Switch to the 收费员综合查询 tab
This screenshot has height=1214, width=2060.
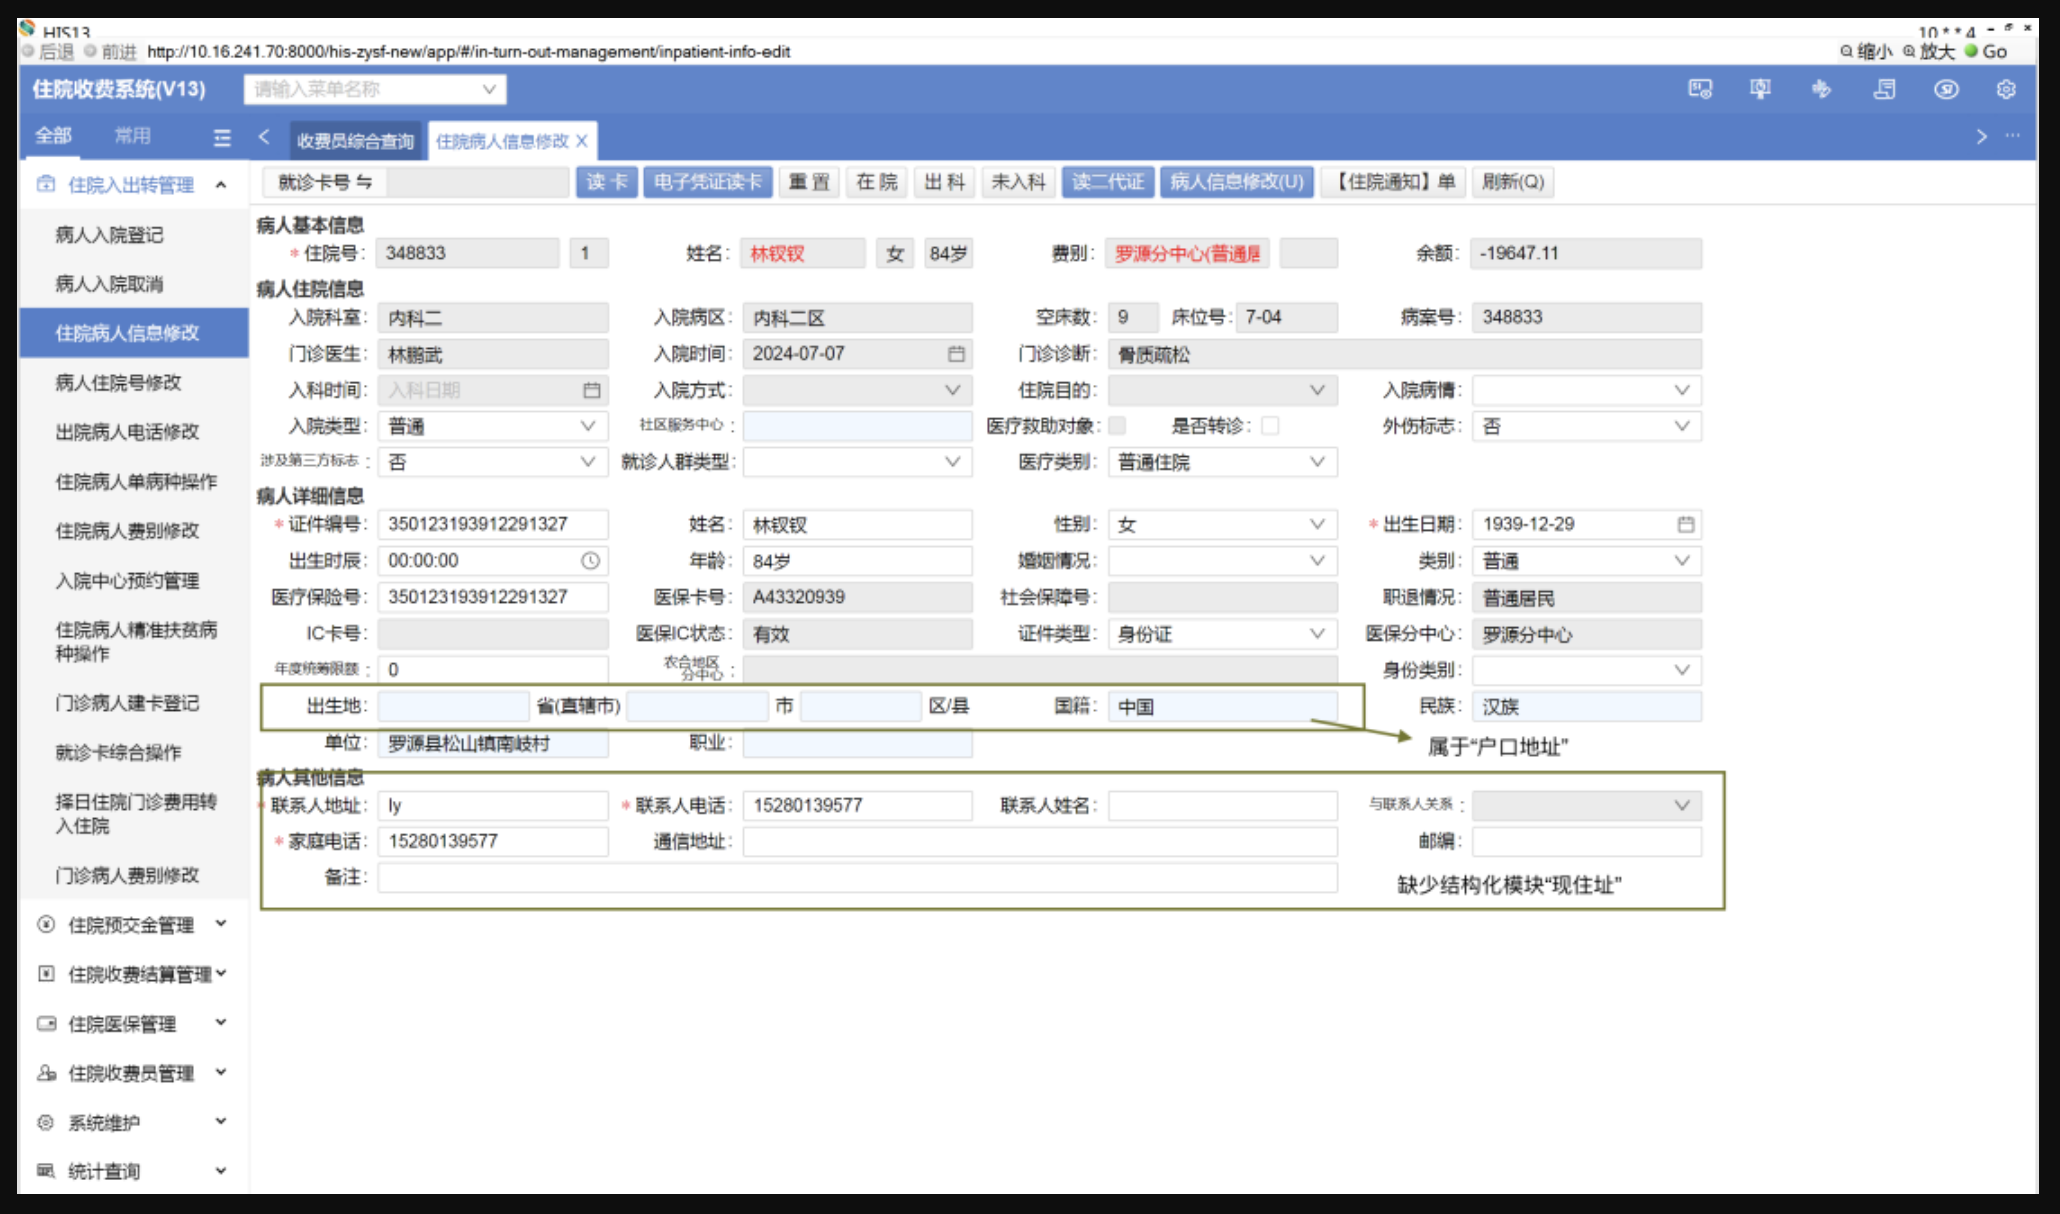(355, 141)
